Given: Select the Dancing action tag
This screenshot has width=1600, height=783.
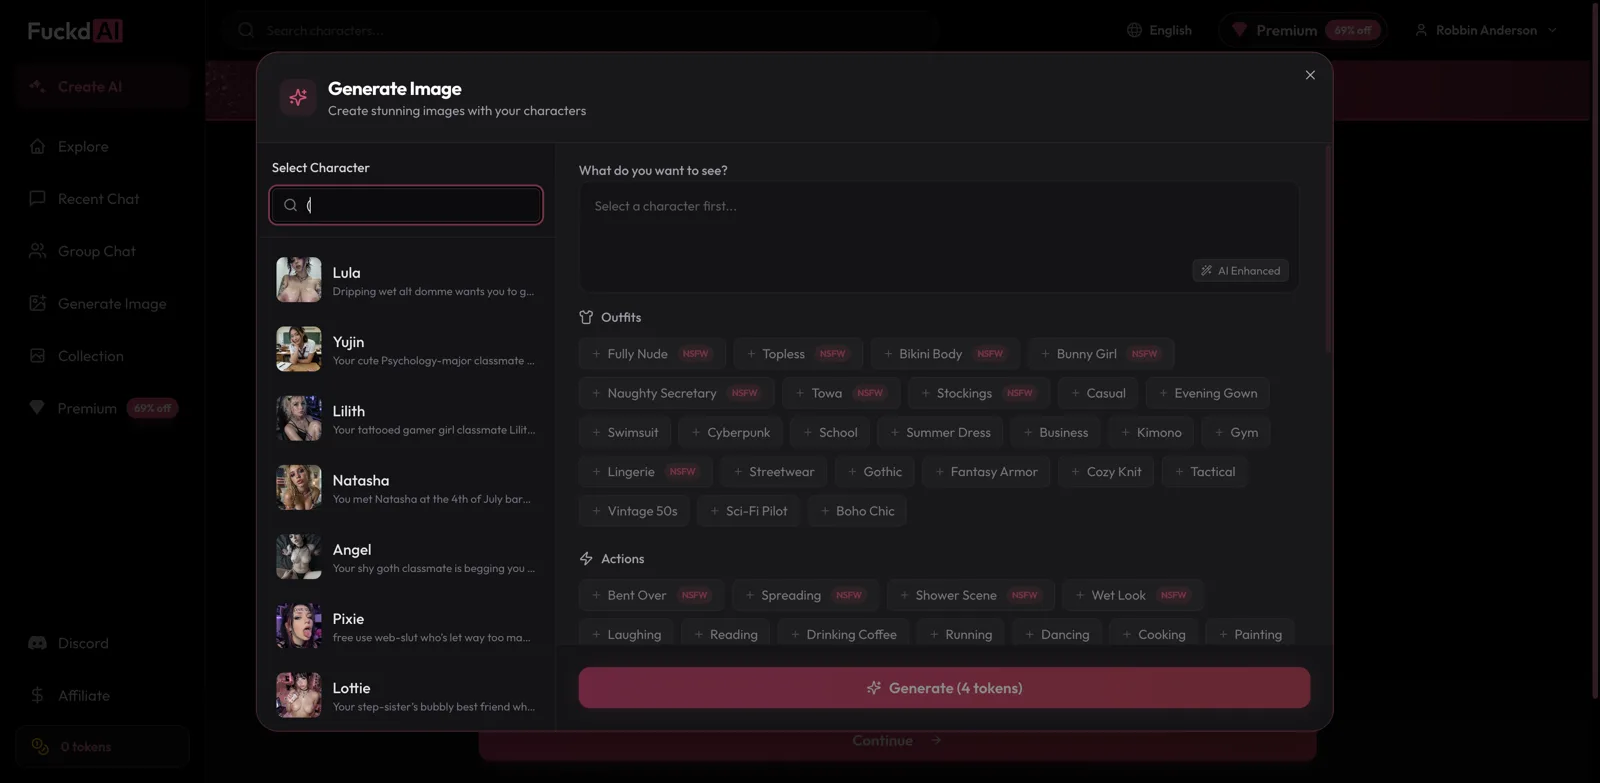Looking at the screenshot, I should (x=1057, y=634).
